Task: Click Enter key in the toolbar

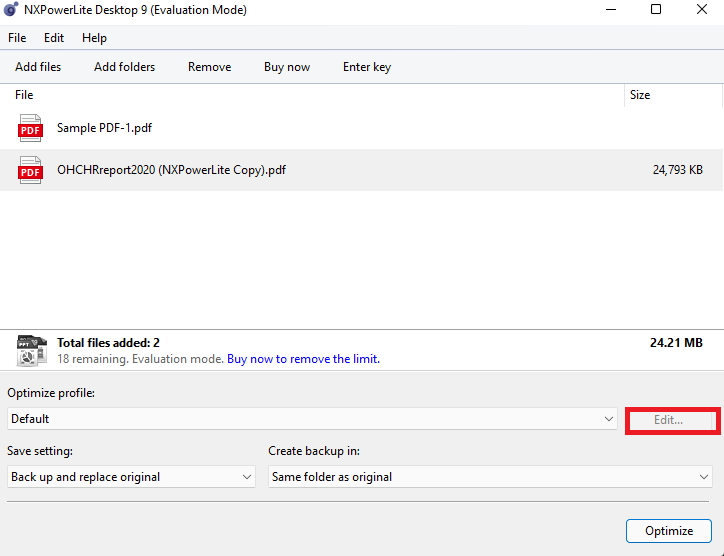Action: point(367,67)
